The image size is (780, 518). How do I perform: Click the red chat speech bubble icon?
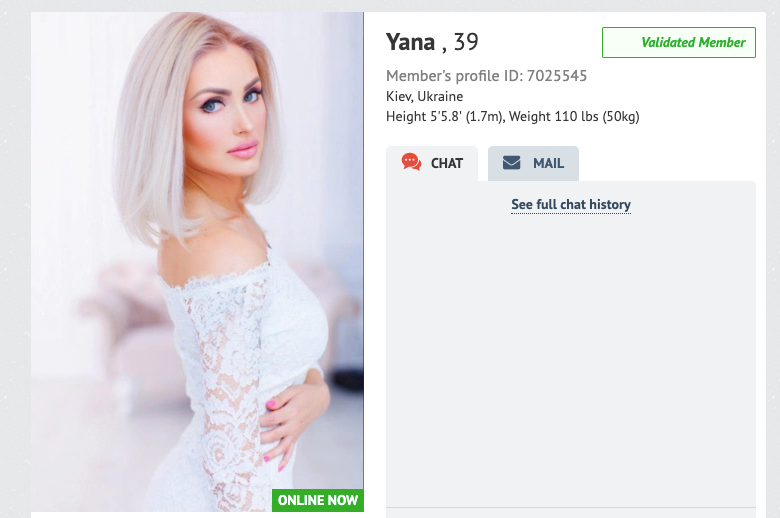pyautogui.click(x=411, y=162)
